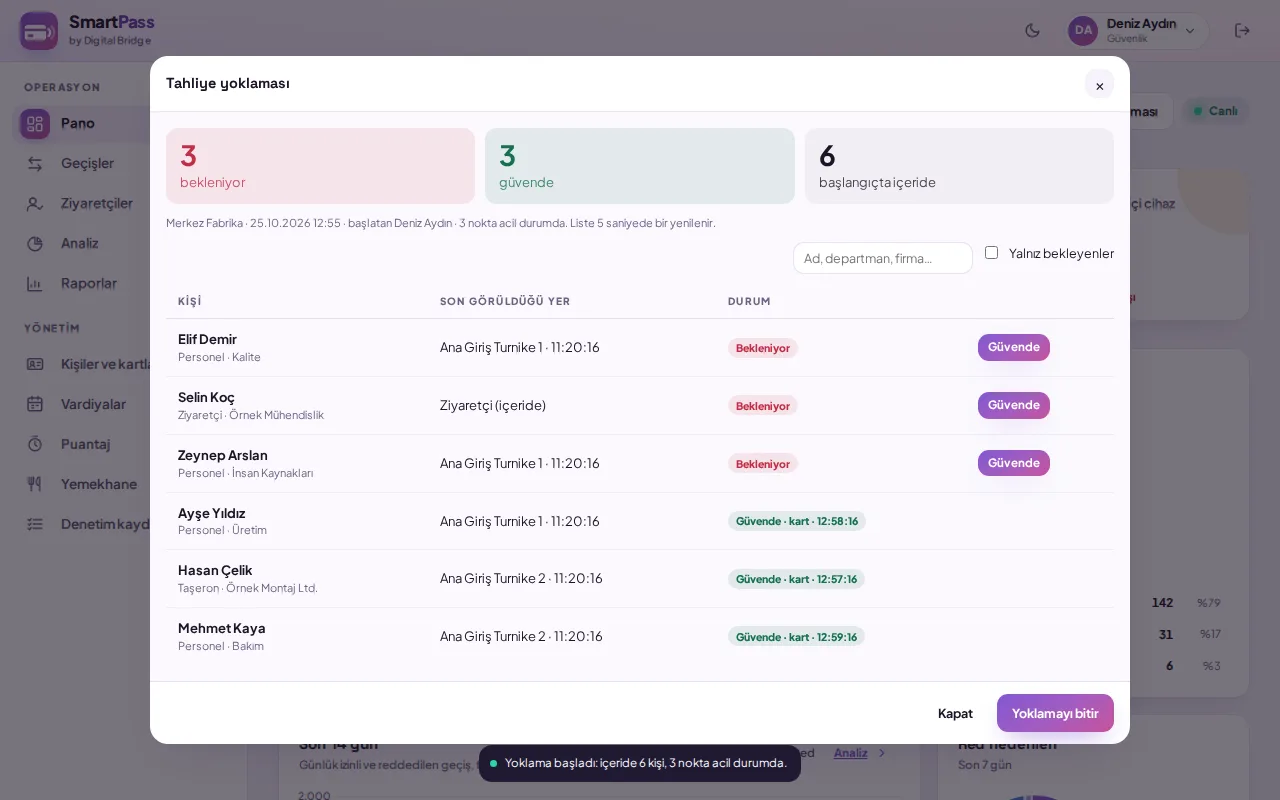The width and height of the screenshot is (1280, 800).
Task: Click the Ziyaretçi (içeride) location cell
Action: point(493,405)
